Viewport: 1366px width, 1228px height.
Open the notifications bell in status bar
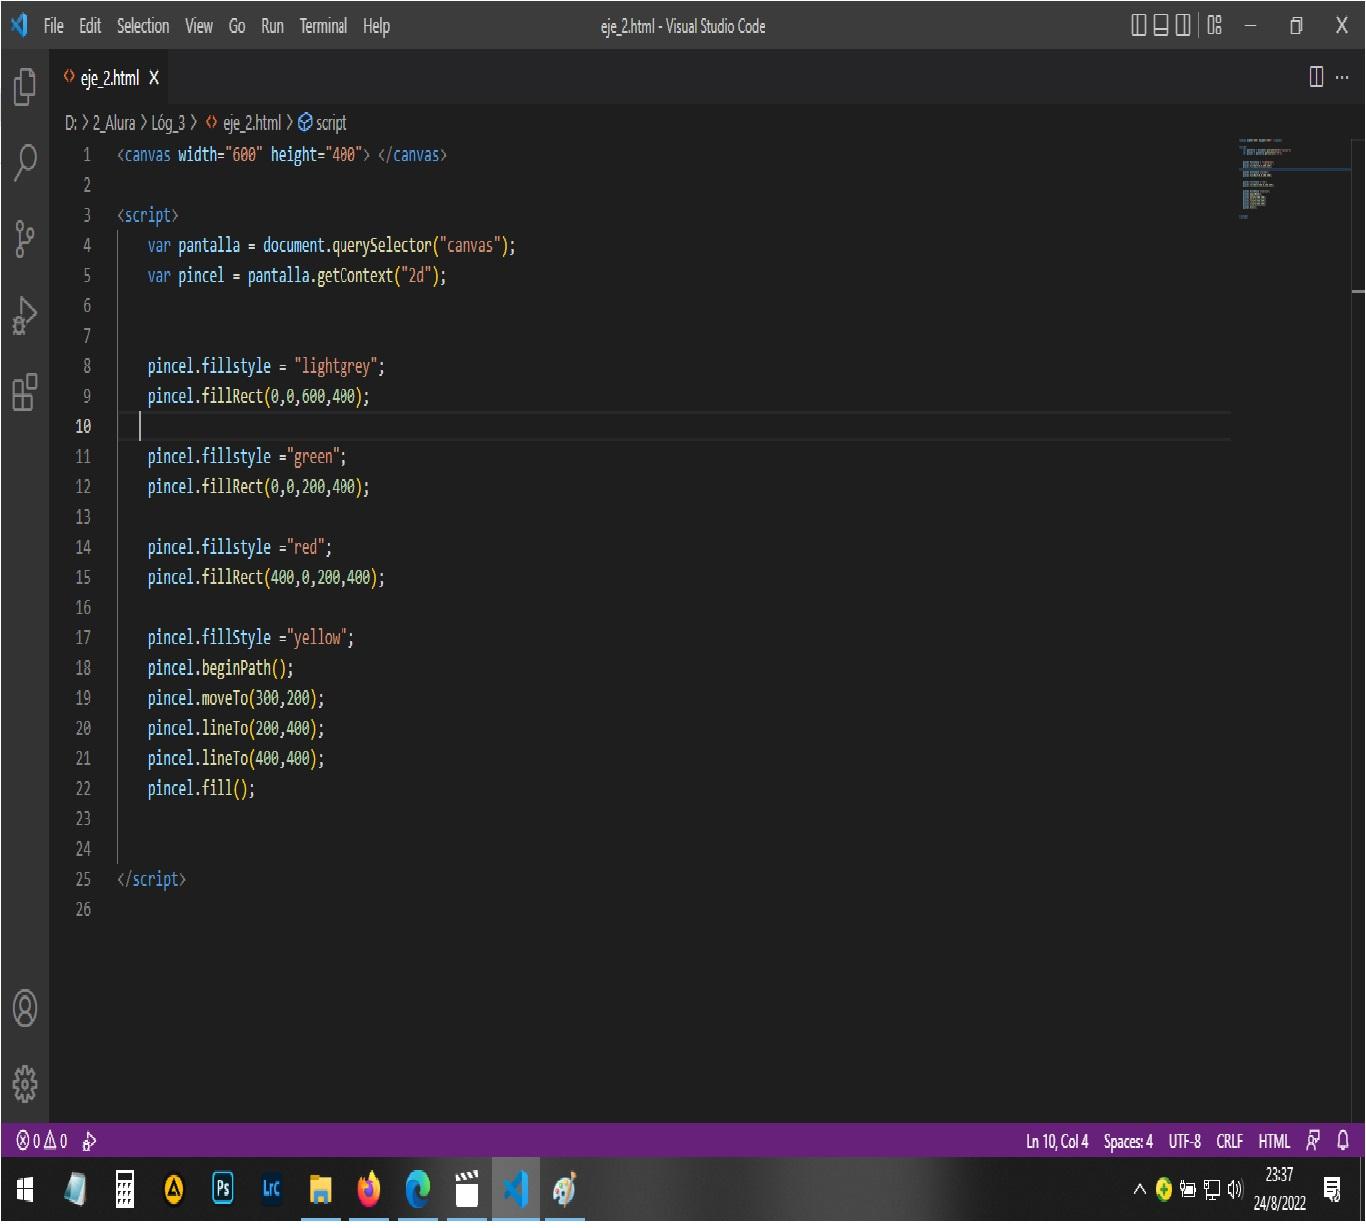1343,1140
